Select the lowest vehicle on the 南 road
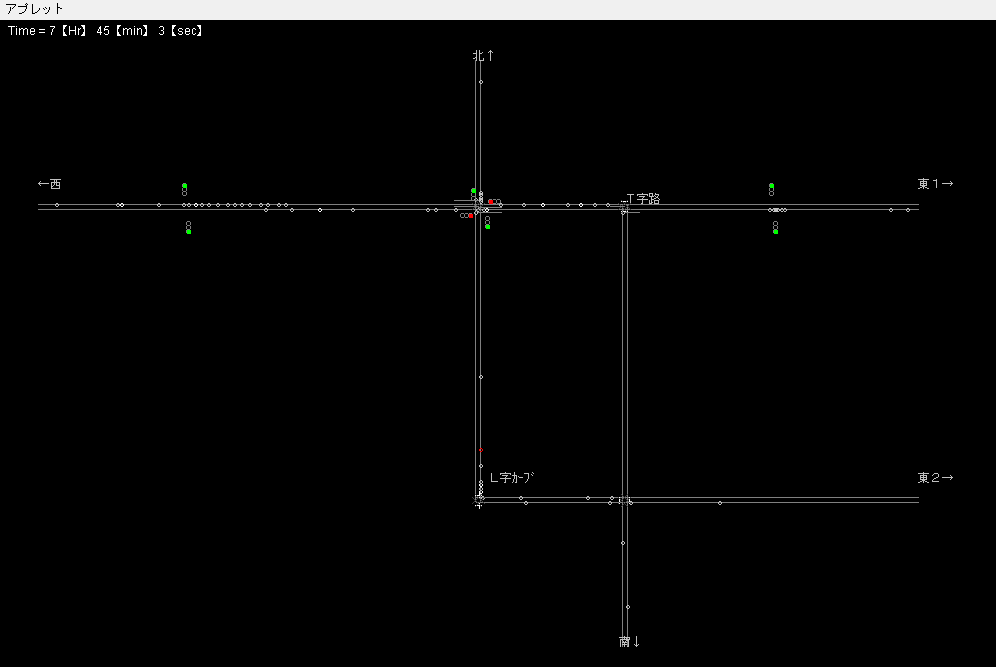Viewport: 996px width, 667px height. click(628, 607)
